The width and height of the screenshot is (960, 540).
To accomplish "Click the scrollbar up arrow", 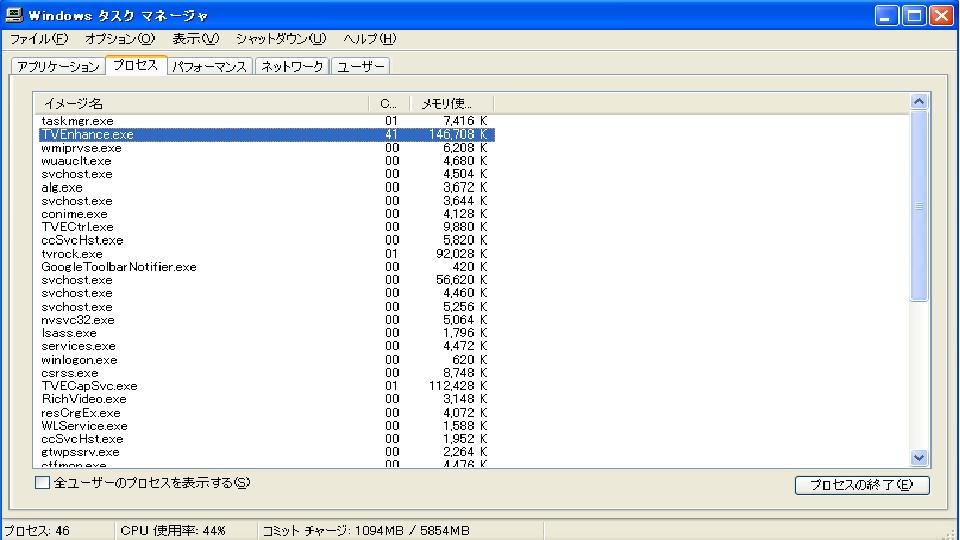I will (919, 102).
